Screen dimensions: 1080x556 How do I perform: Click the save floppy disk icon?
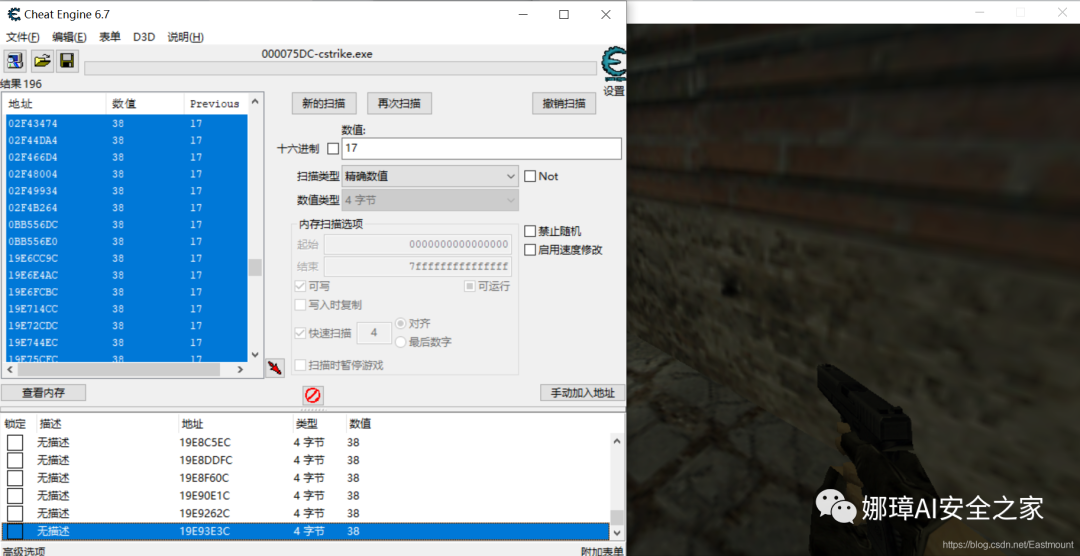click(x=67, y=61)
